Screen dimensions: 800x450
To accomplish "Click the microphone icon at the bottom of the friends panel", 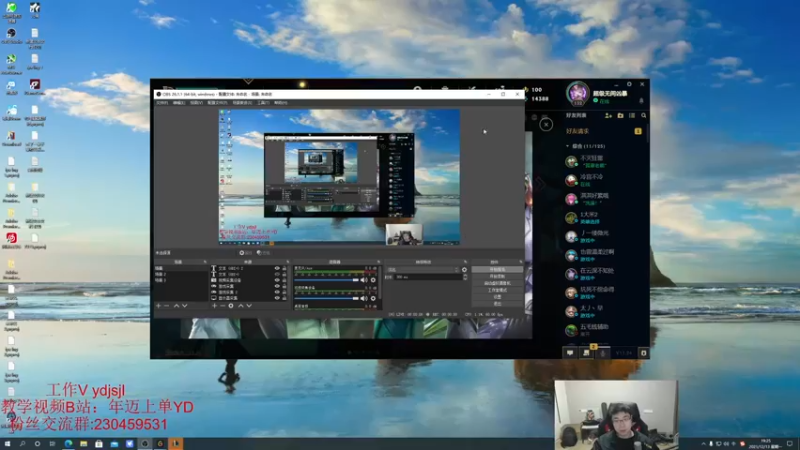I will click(603, 353).
